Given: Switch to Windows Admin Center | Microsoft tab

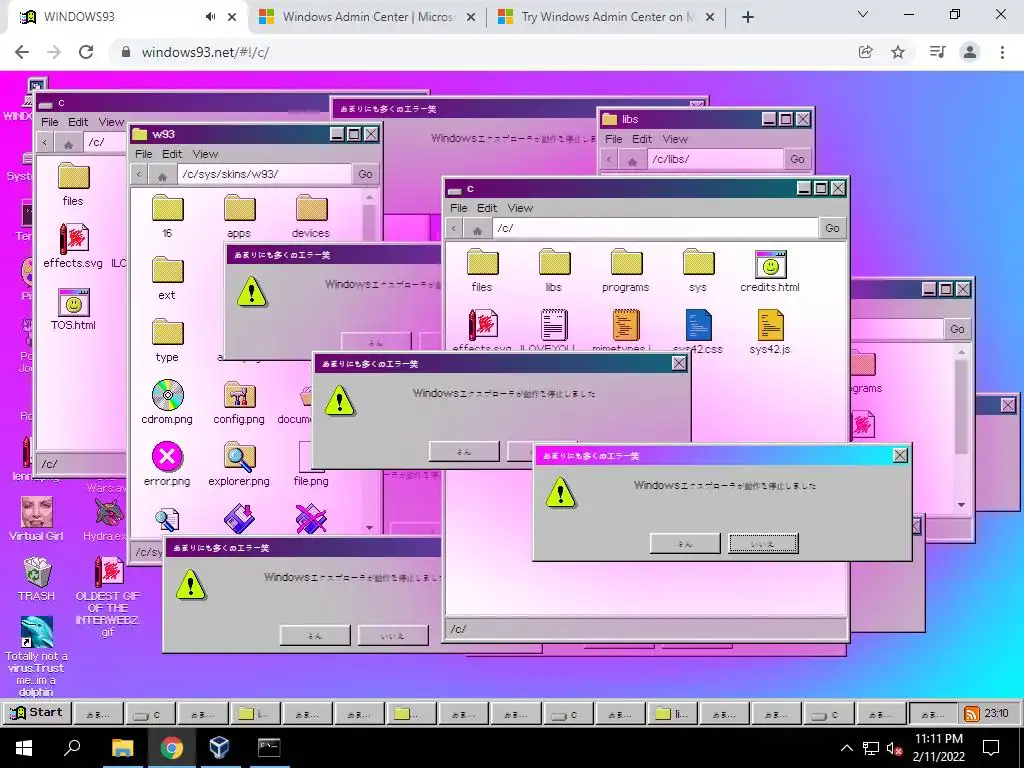Looking at the screenshot, I should point(368,17).
